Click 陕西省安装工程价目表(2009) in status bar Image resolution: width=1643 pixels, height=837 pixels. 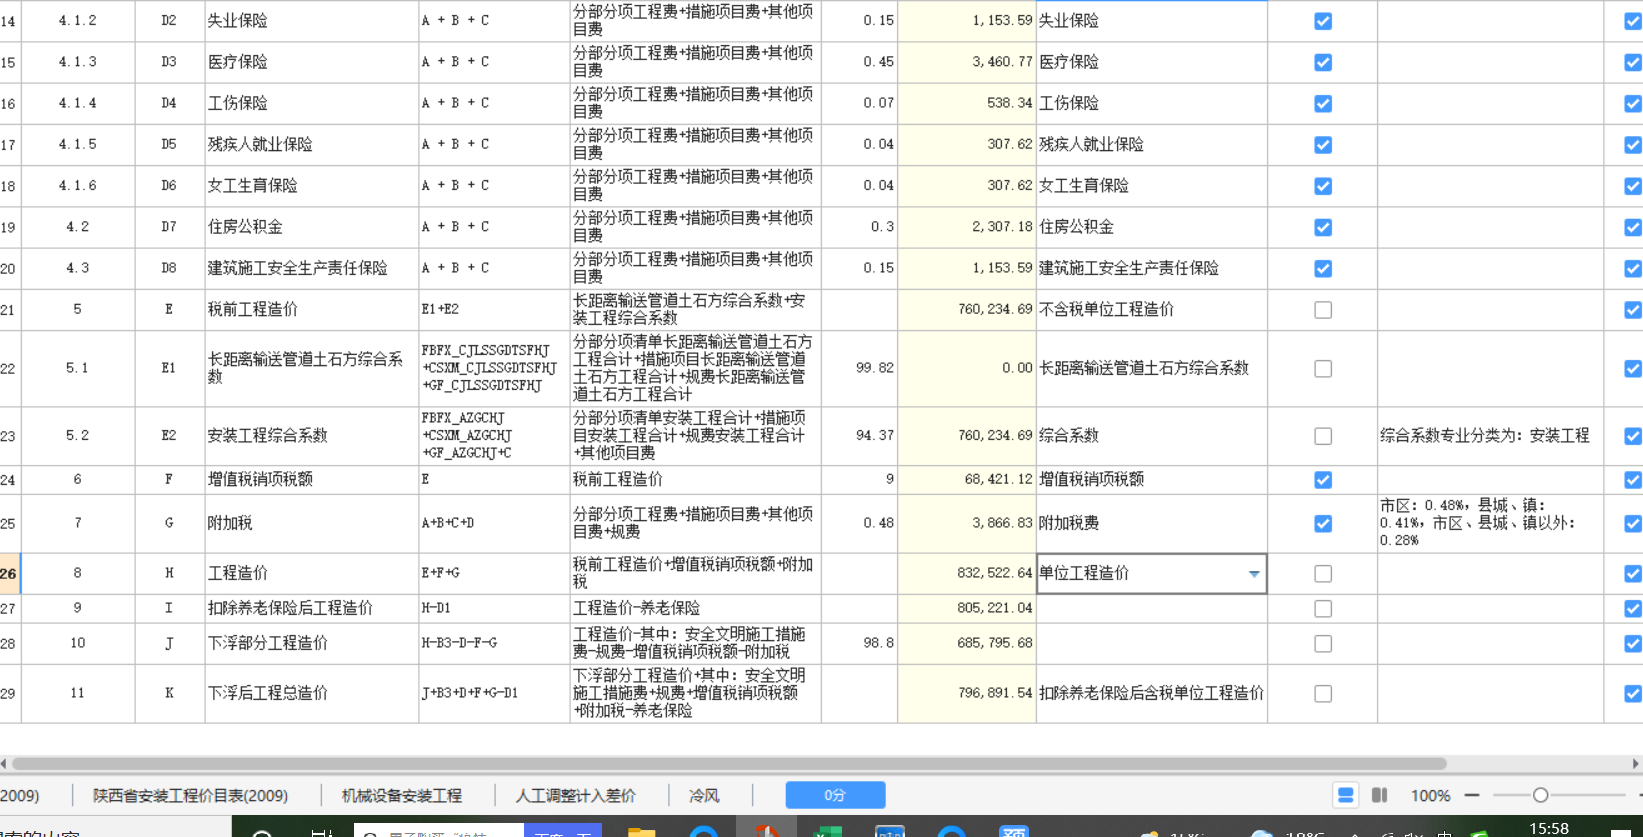tap(190, 796)
